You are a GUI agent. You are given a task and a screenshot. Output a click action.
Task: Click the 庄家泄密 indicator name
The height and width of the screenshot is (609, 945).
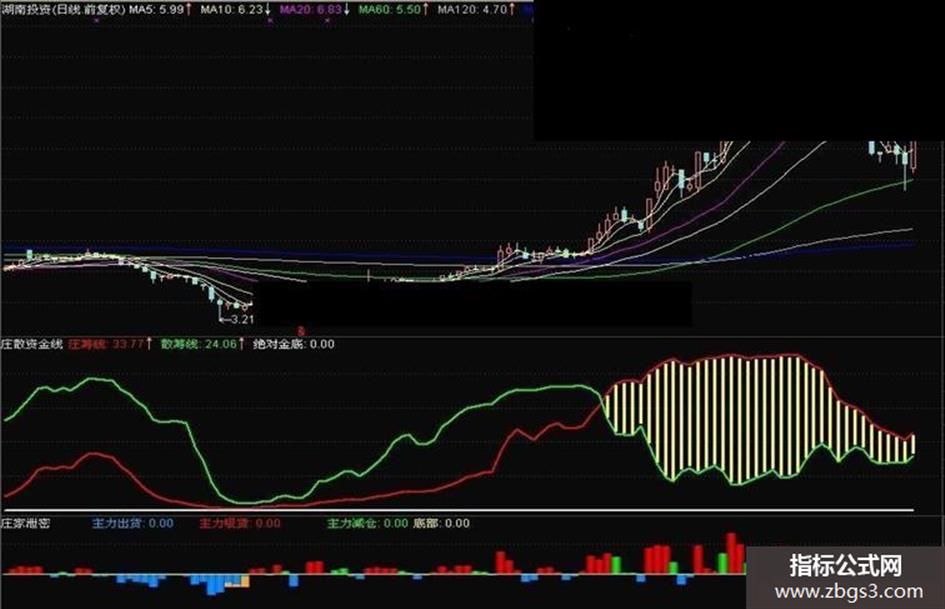[x=25, y=523]
